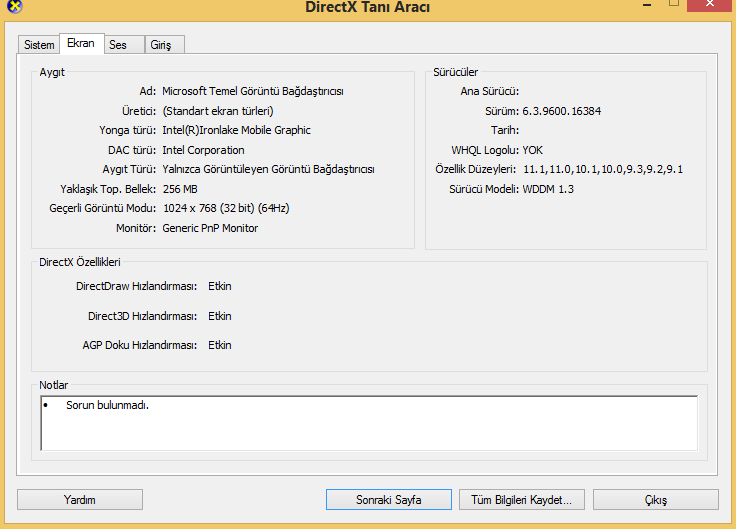Click the Sonraki Sayfa button
Image resolution: width=736 pixels, height=529 pixels.
tap(389, 499)
